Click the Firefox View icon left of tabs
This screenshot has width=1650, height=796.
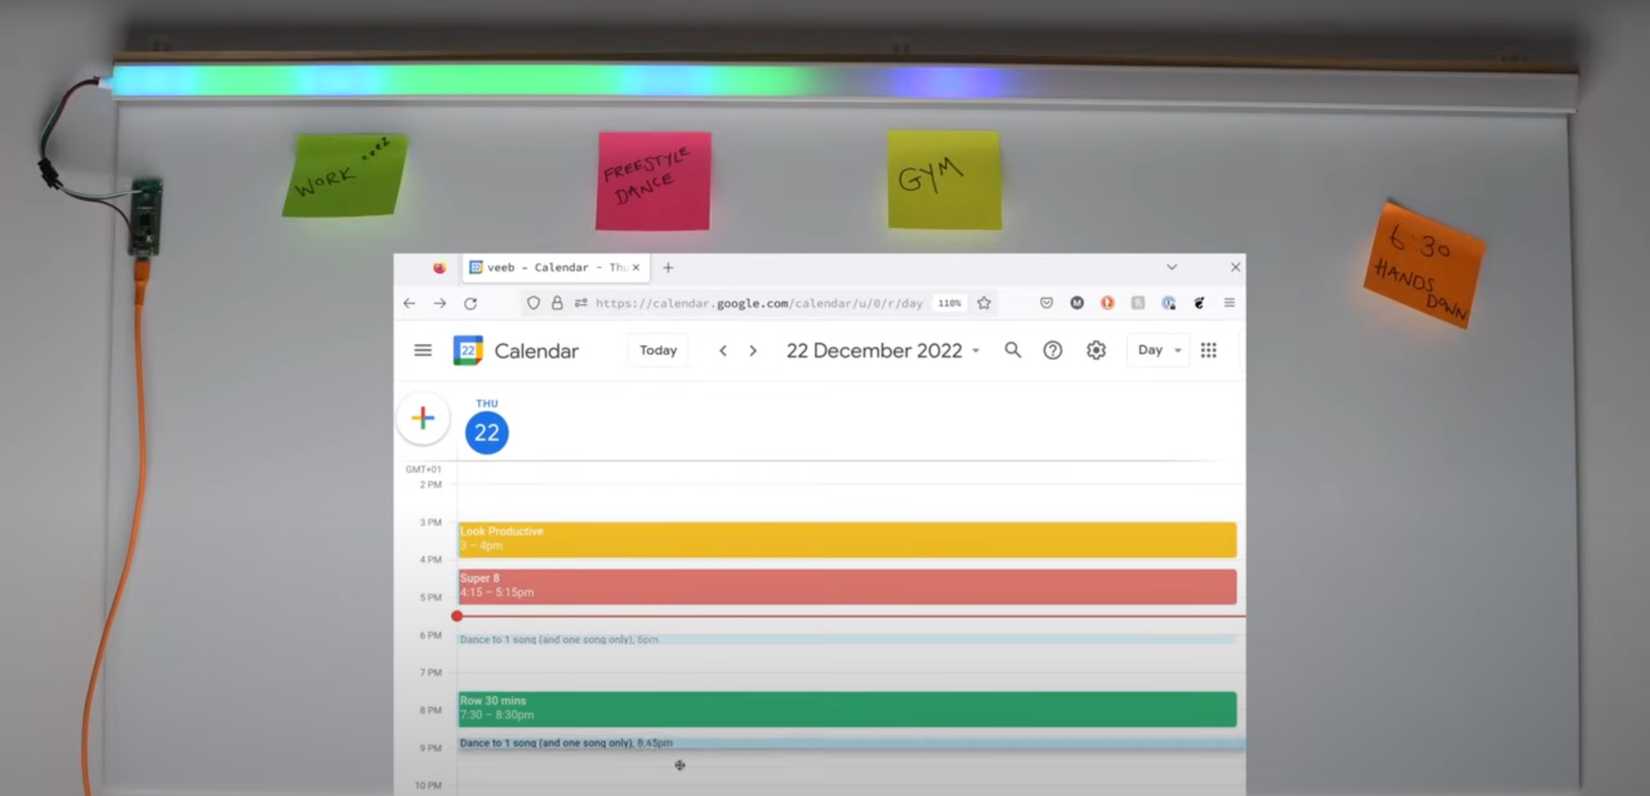pyautogui.click(x=439, y=267)
